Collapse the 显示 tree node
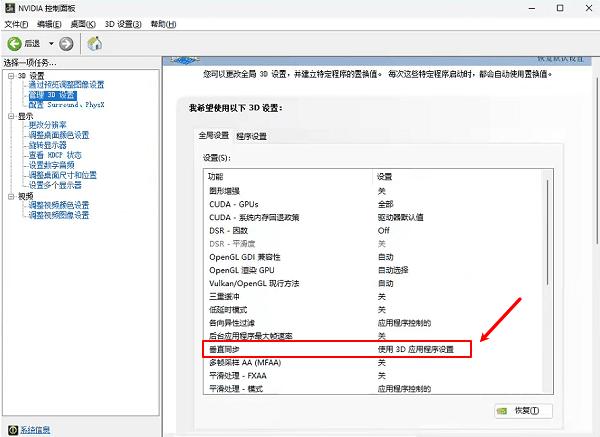600x437 pixels. (11, 116)
